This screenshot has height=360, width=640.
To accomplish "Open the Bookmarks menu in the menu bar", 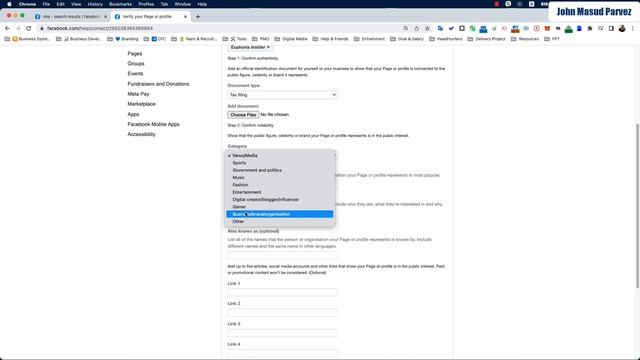I will coord(120,4).
